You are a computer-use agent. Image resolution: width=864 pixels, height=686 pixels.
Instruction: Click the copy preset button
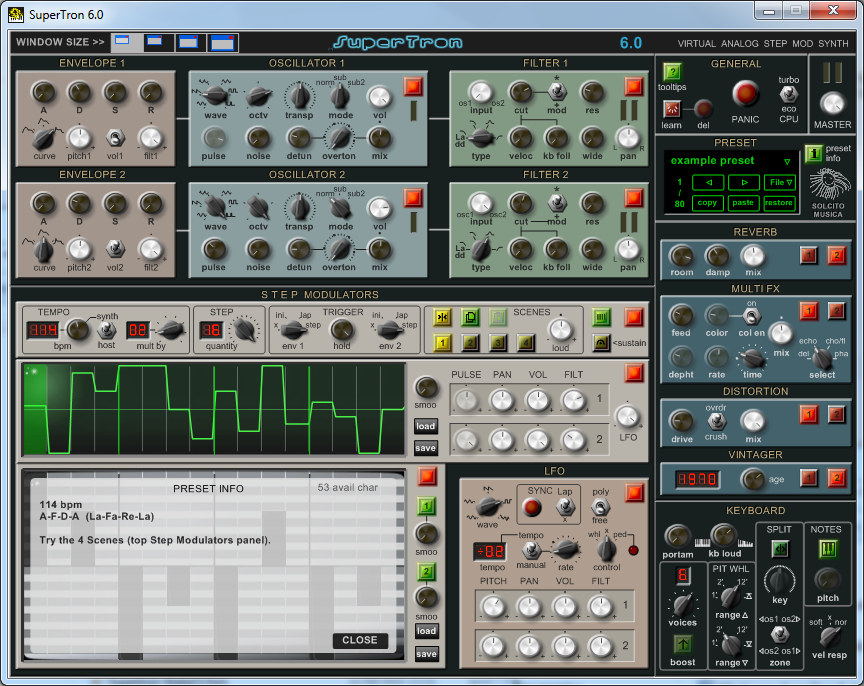coord(708,203)
